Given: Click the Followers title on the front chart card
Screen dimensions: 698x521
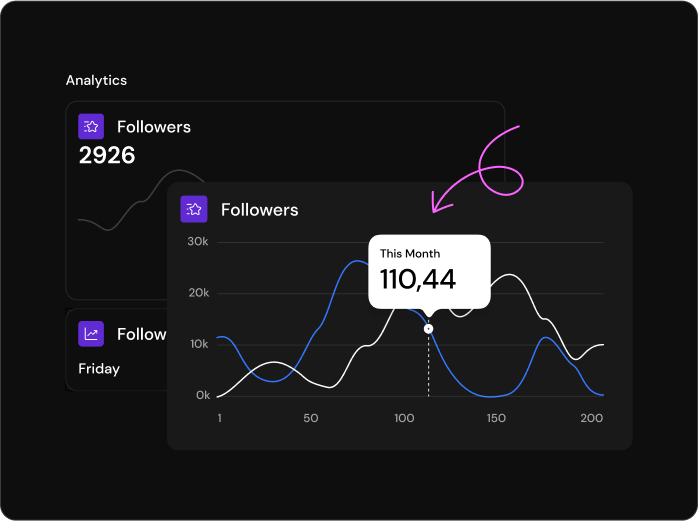Looking at the screenshot, I should pyautogui.click(x=259, y=210).
